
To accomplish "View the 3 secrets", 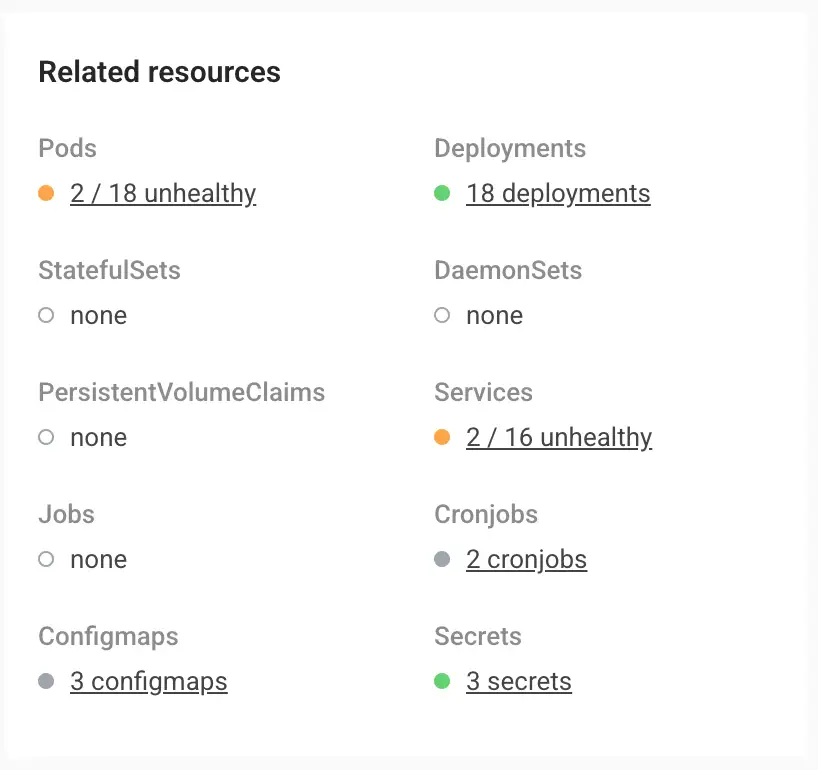I will (519, 681).
